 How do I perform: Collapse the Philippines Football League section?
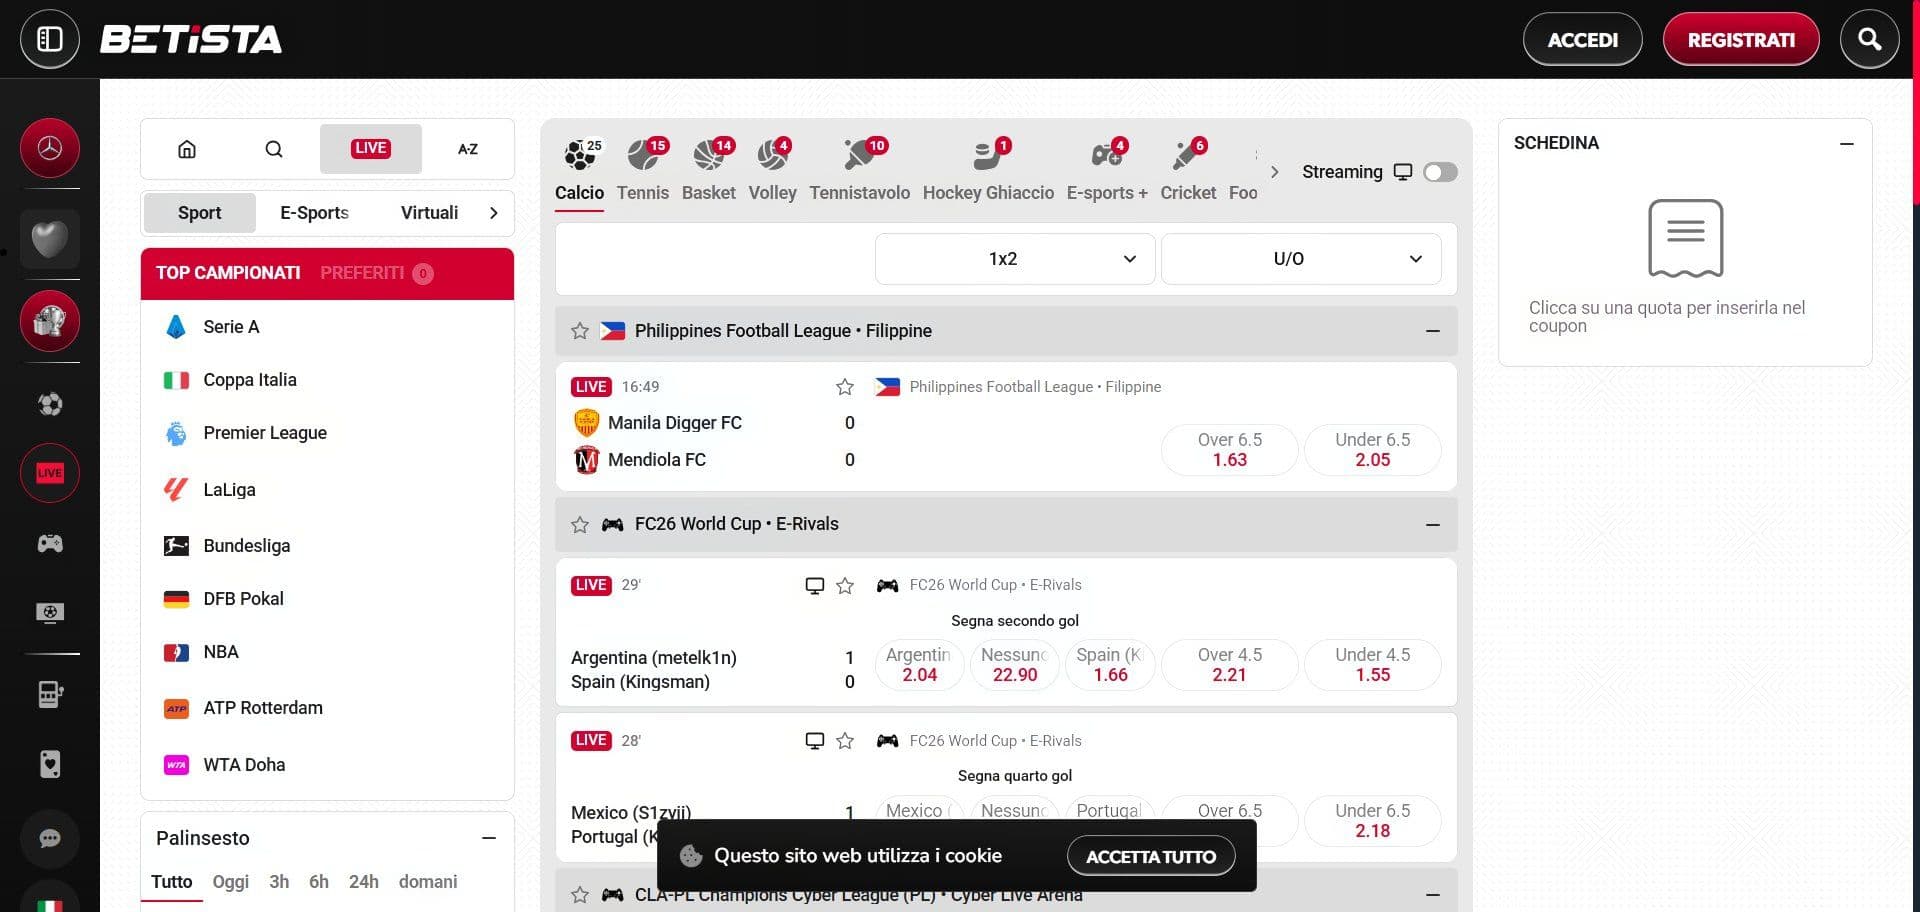[x=1434, y=331]
